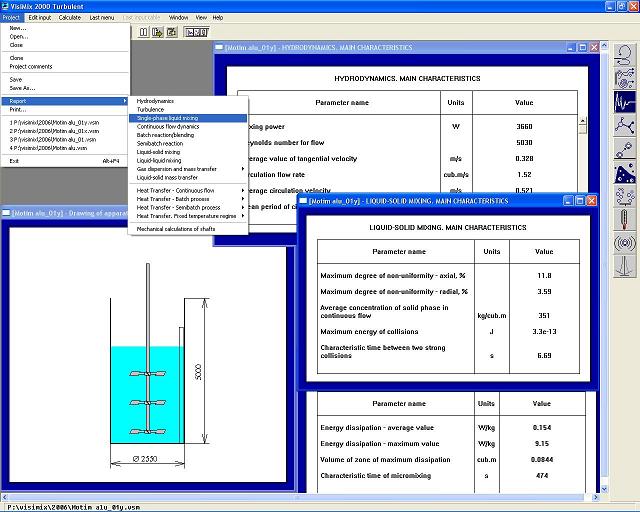Click the main window down scroll arrow
640x512 pixels.
pyautogui.click(x=604, y=489)
